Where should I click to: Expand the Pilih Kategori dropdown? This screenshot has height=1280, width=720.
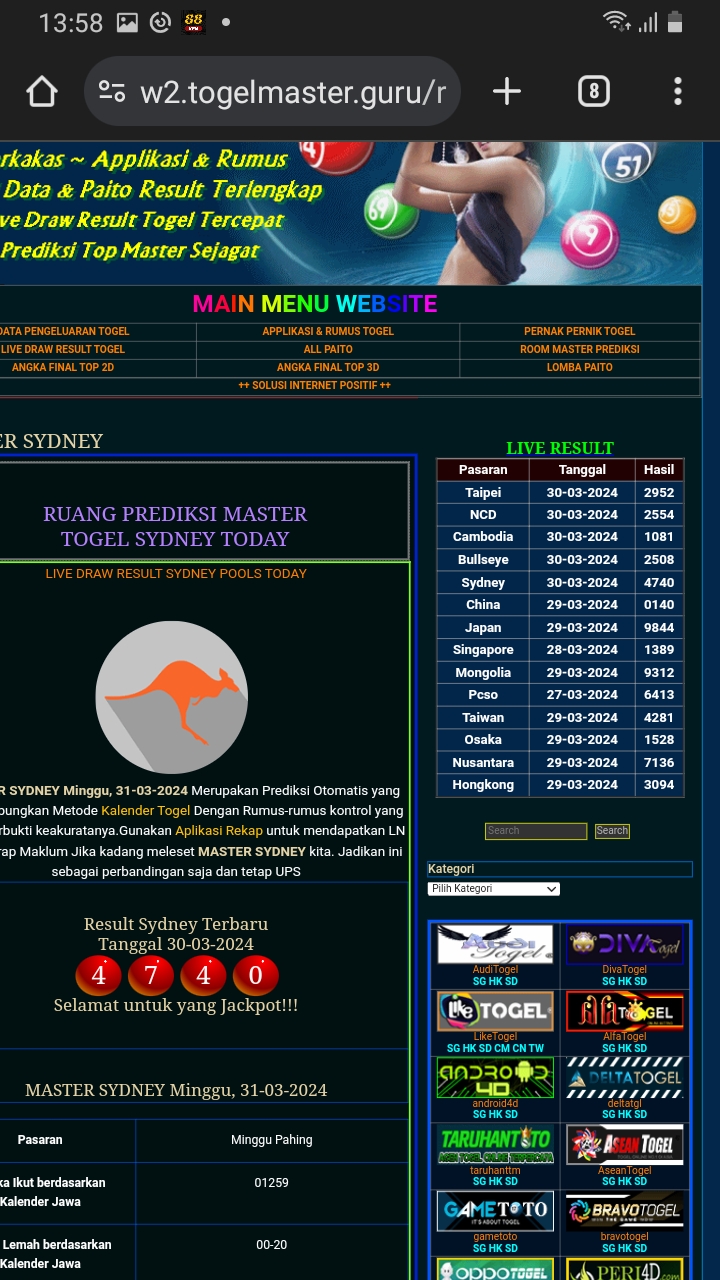point(493,889)
